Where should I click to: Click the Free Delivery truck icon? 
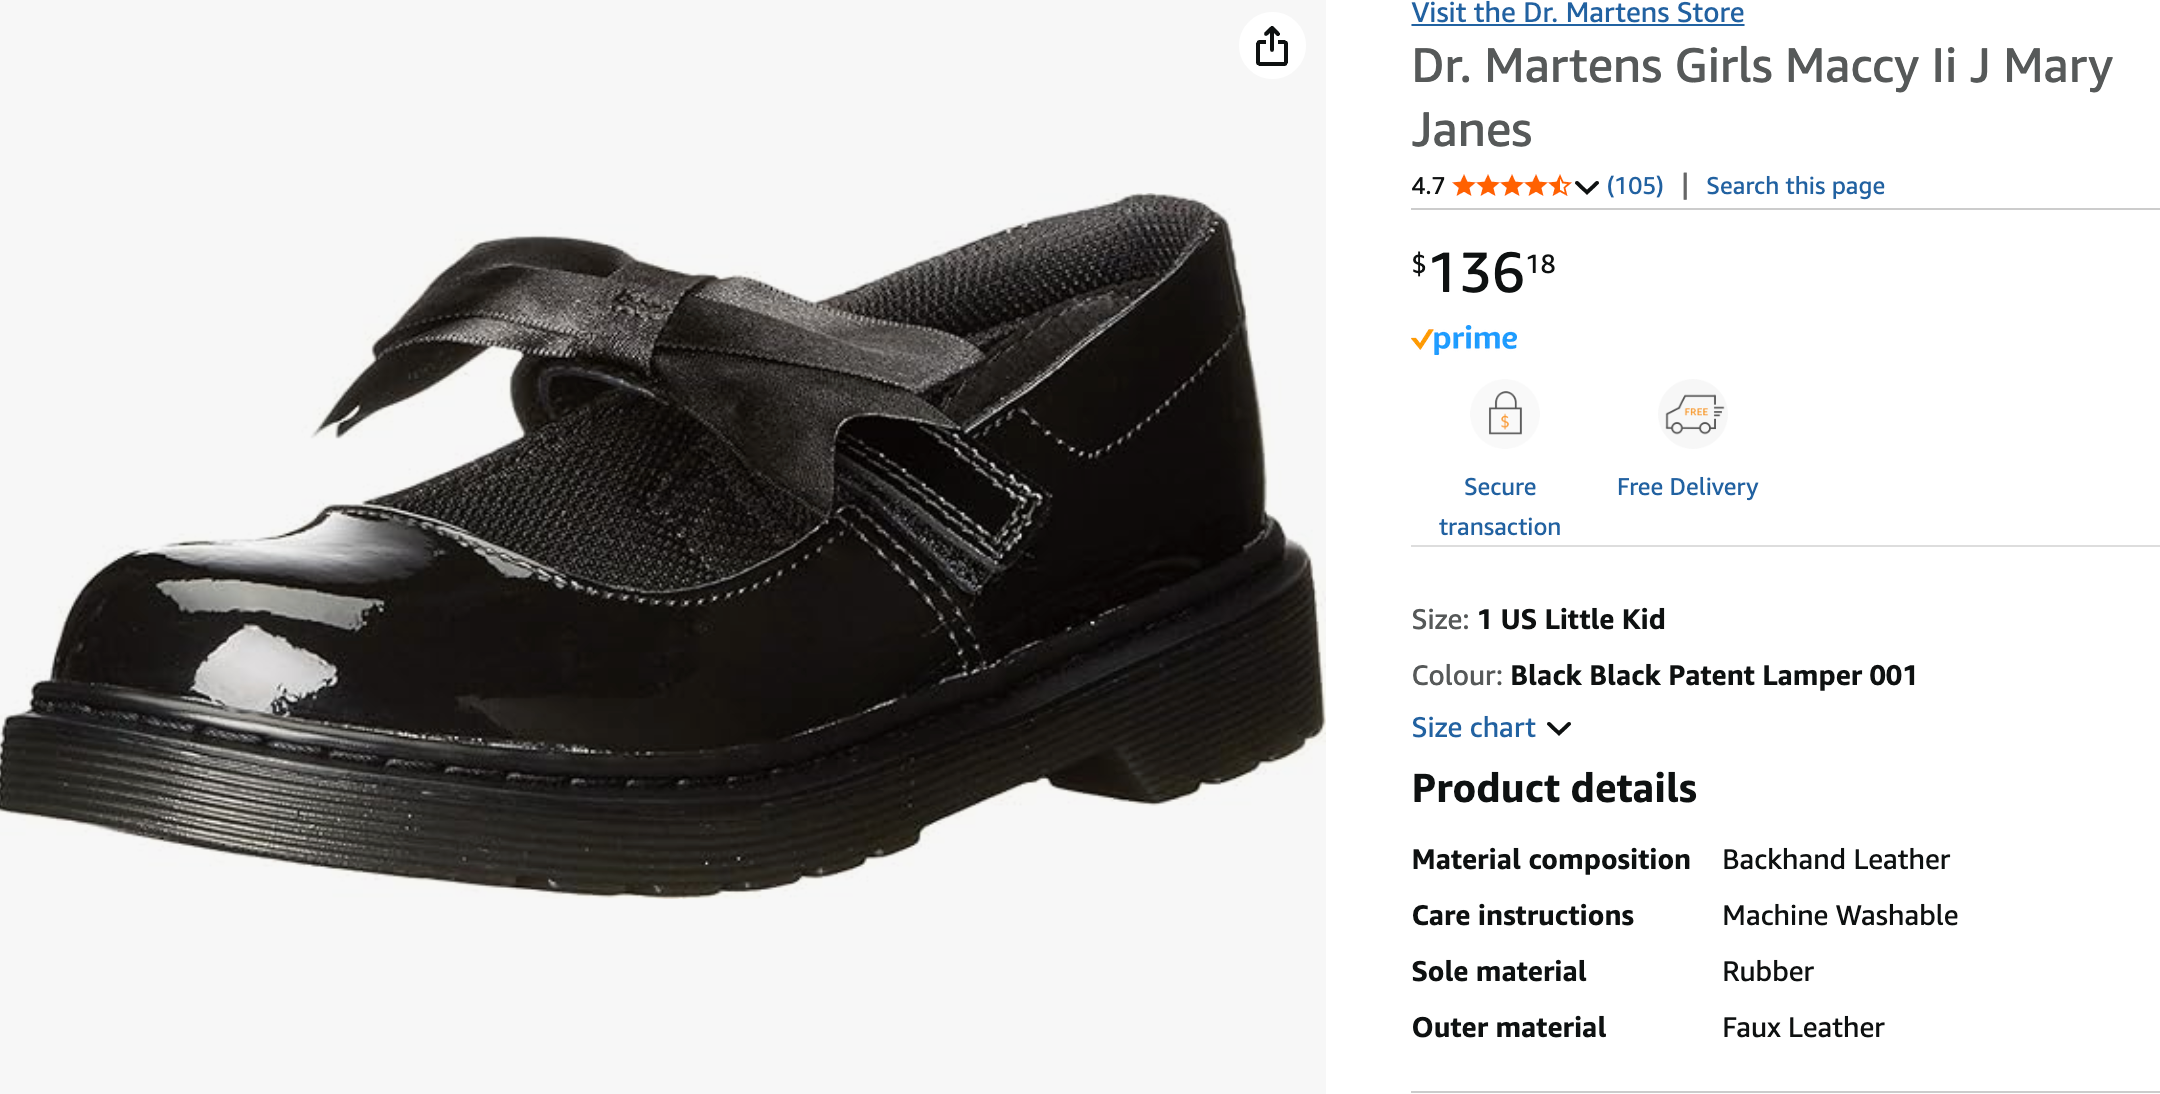tap(1692, 414)
